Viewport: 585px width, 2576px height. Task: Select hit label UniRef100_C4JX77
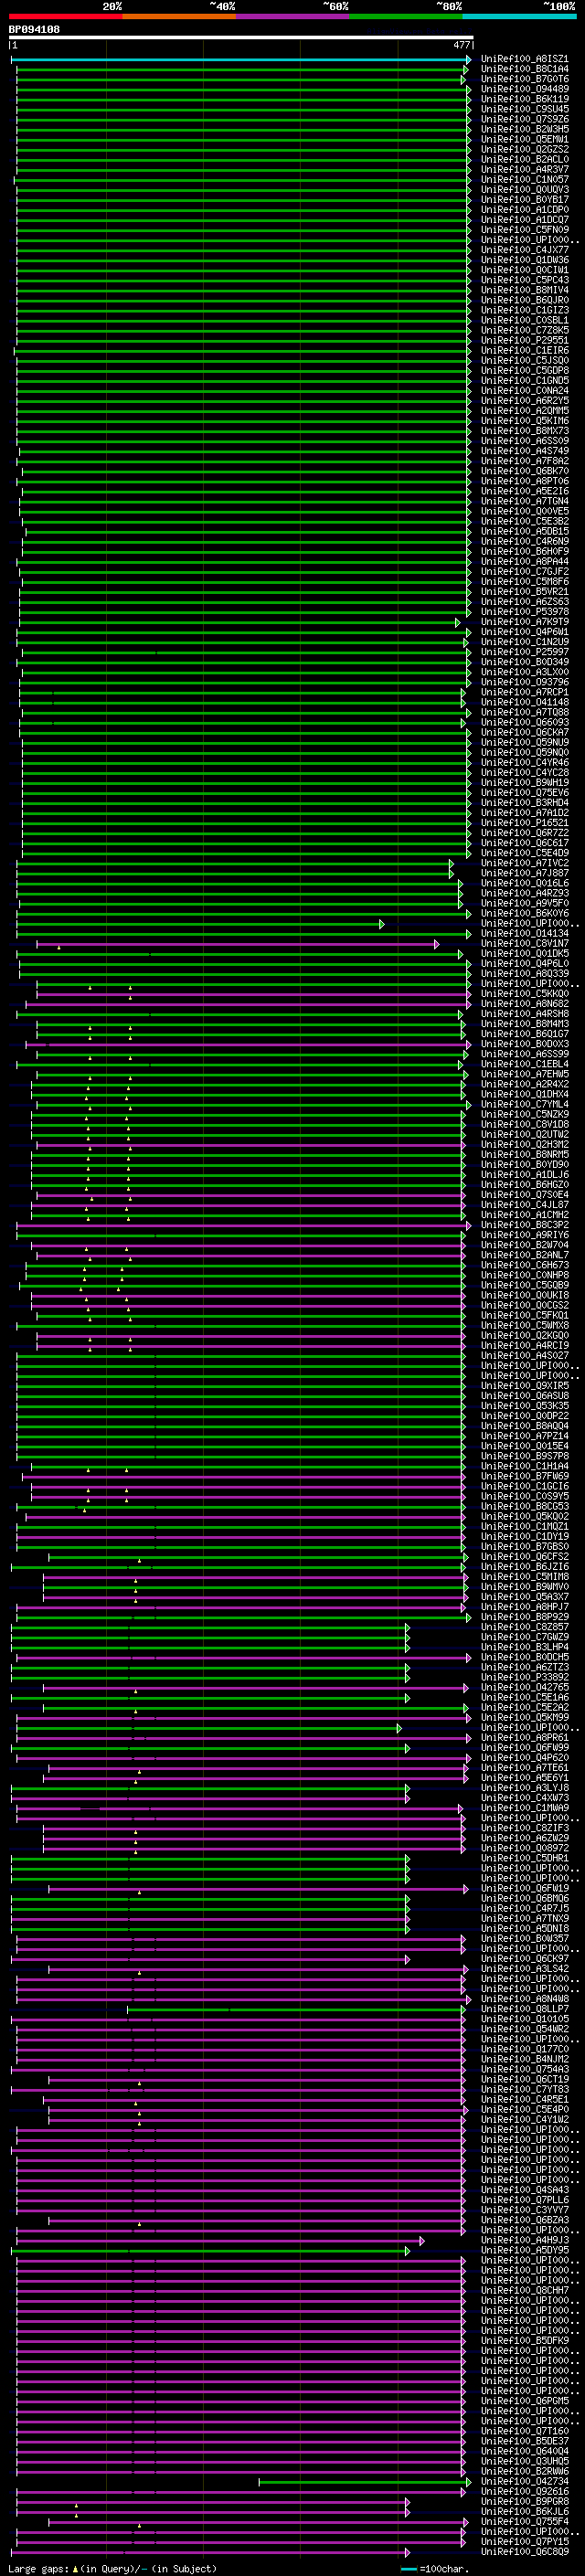524,250
